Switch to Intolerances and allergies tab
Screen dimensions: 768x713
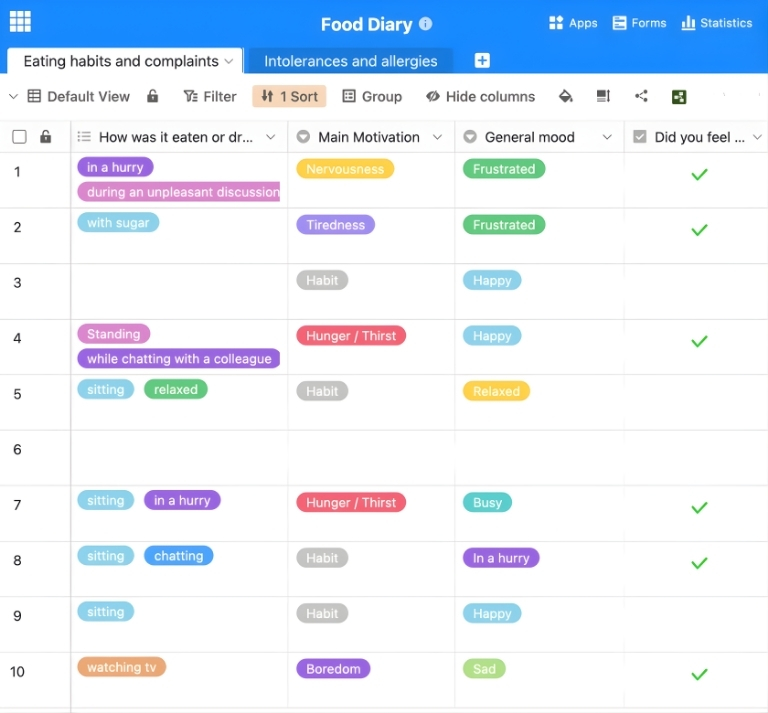click(x=350, y=61)
